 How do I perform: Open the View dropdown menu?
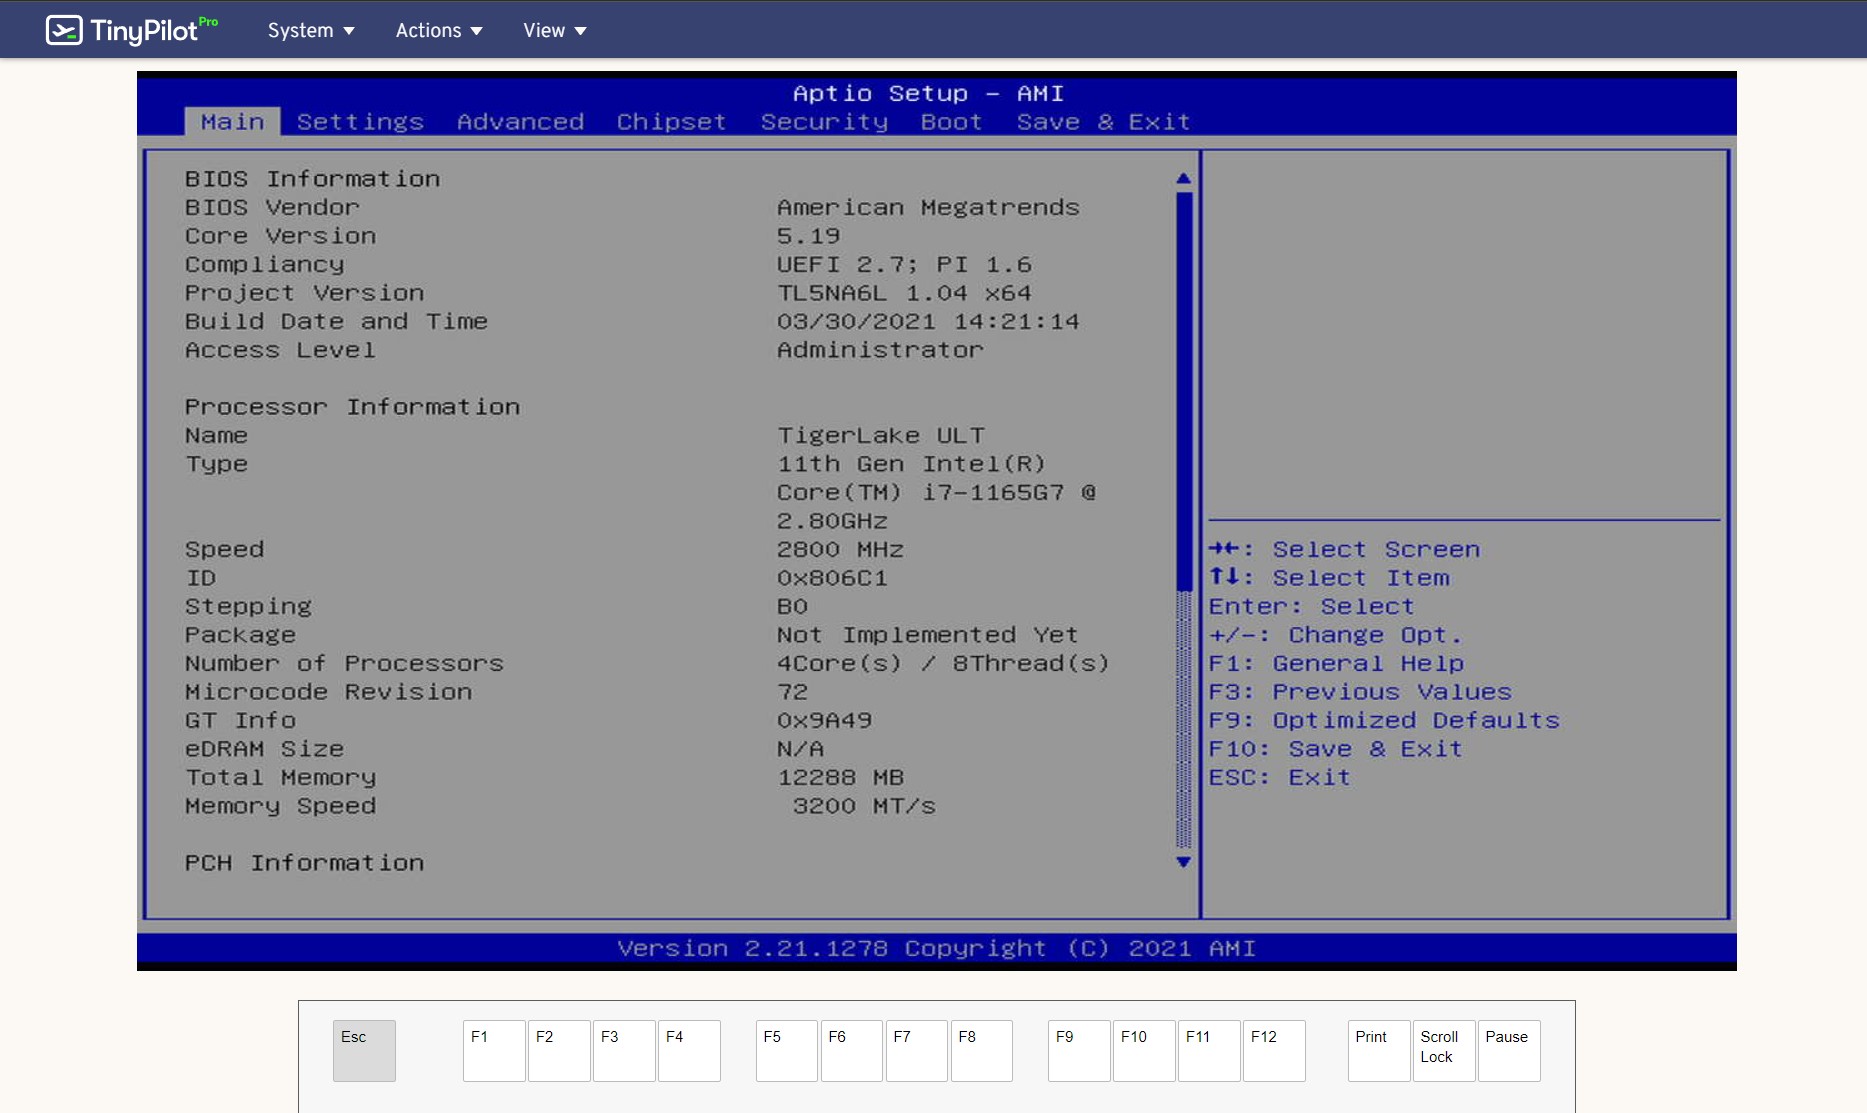pos(554,30)
